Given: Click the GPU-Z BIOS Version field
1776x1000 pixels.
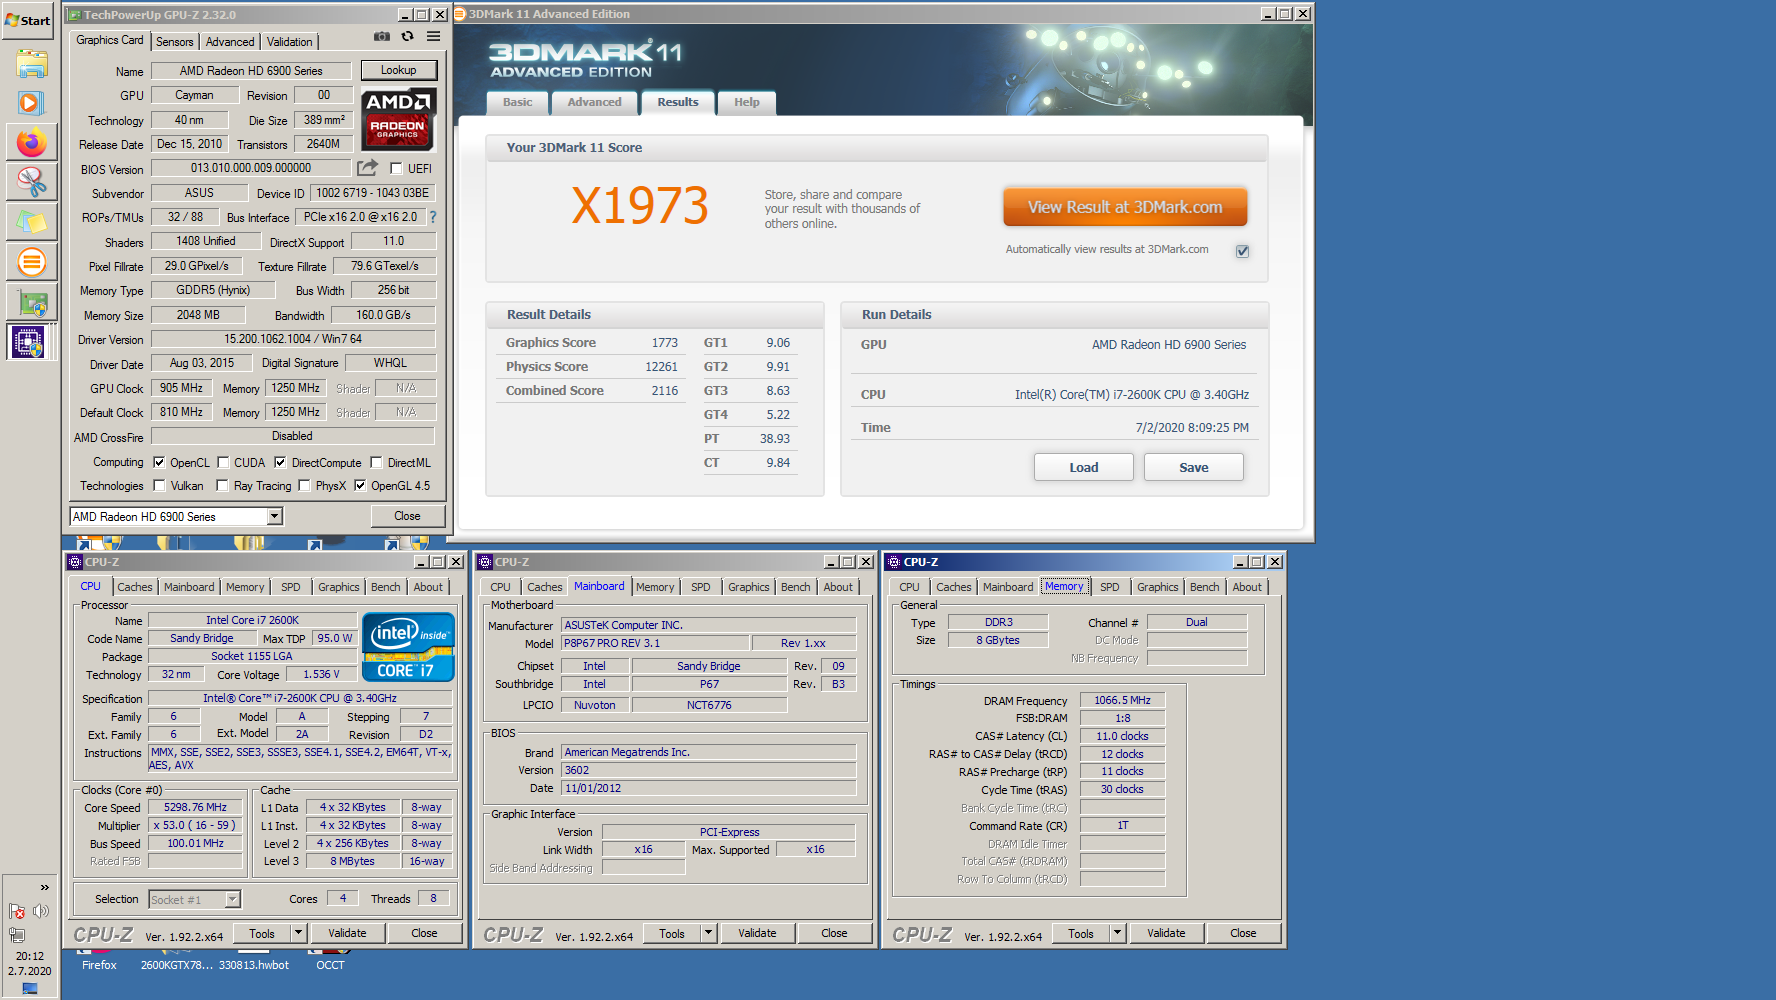Looking at the screenshot, I should pyautogui.click(x=251, y=168).
